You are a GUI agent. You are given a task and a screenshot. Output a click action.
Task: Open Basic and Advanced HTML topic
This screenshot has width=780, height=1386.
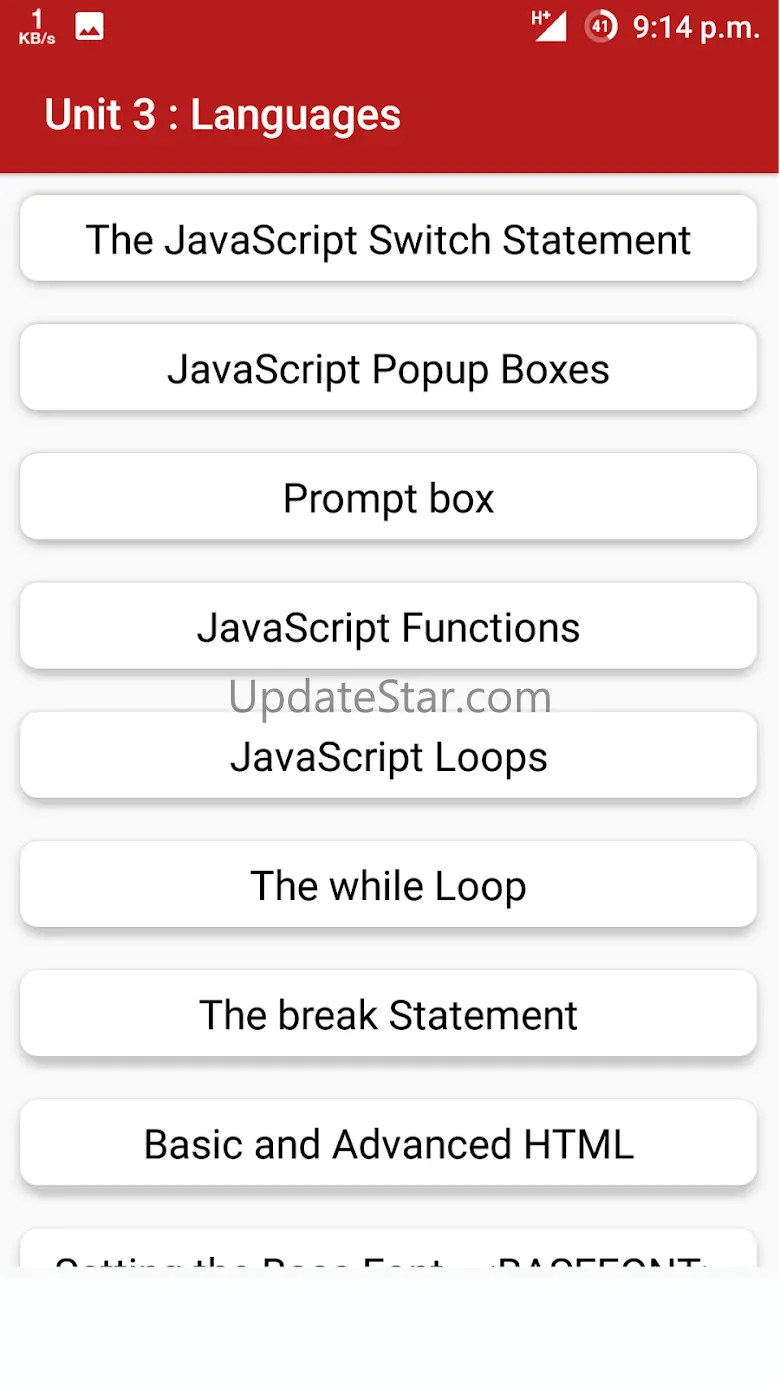(388, 1143)
